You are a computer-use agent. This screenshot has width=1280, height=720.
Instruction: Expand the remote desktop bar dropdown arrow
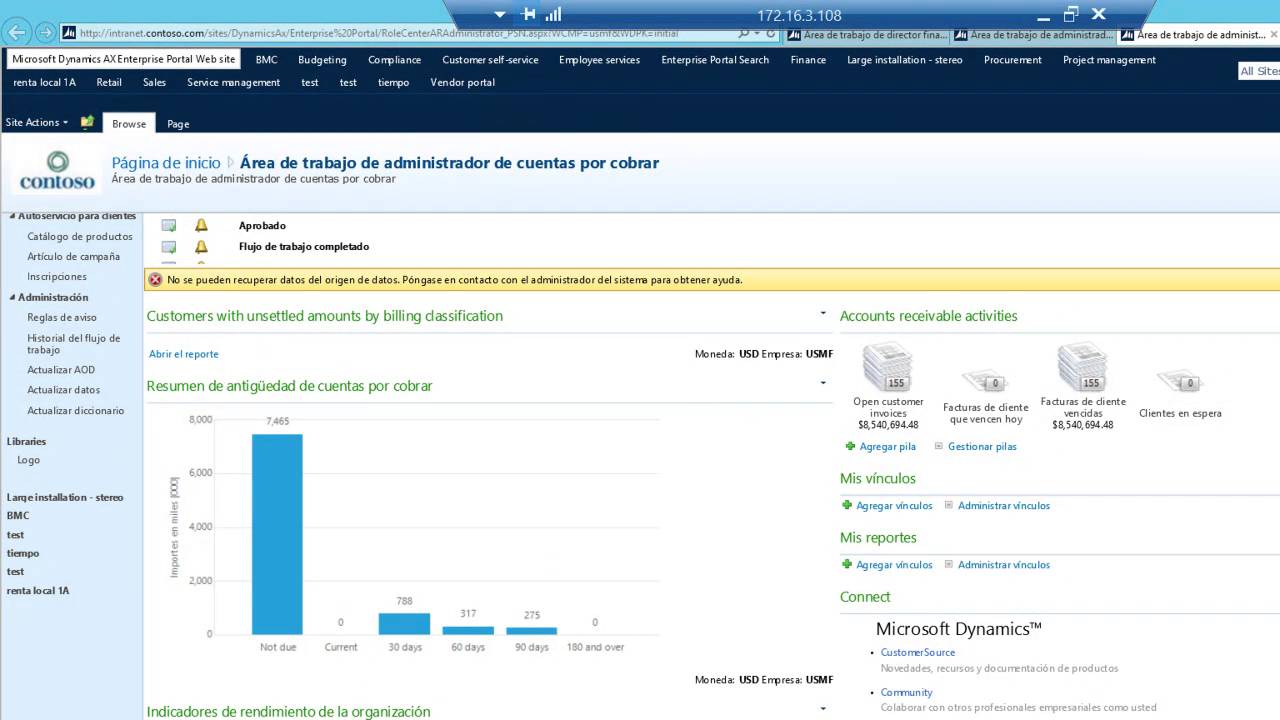click(500, 14)
